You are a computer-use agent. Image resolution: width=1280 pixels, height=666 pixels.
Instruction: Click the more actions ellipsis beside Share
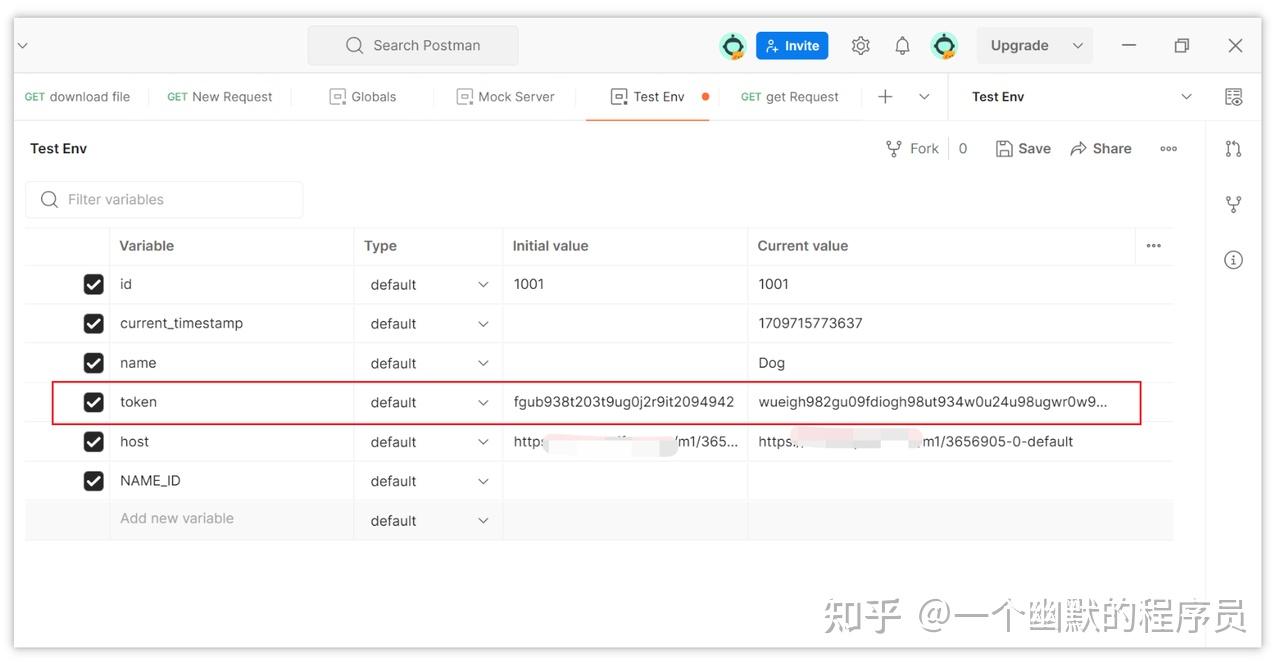(1168, 148)
